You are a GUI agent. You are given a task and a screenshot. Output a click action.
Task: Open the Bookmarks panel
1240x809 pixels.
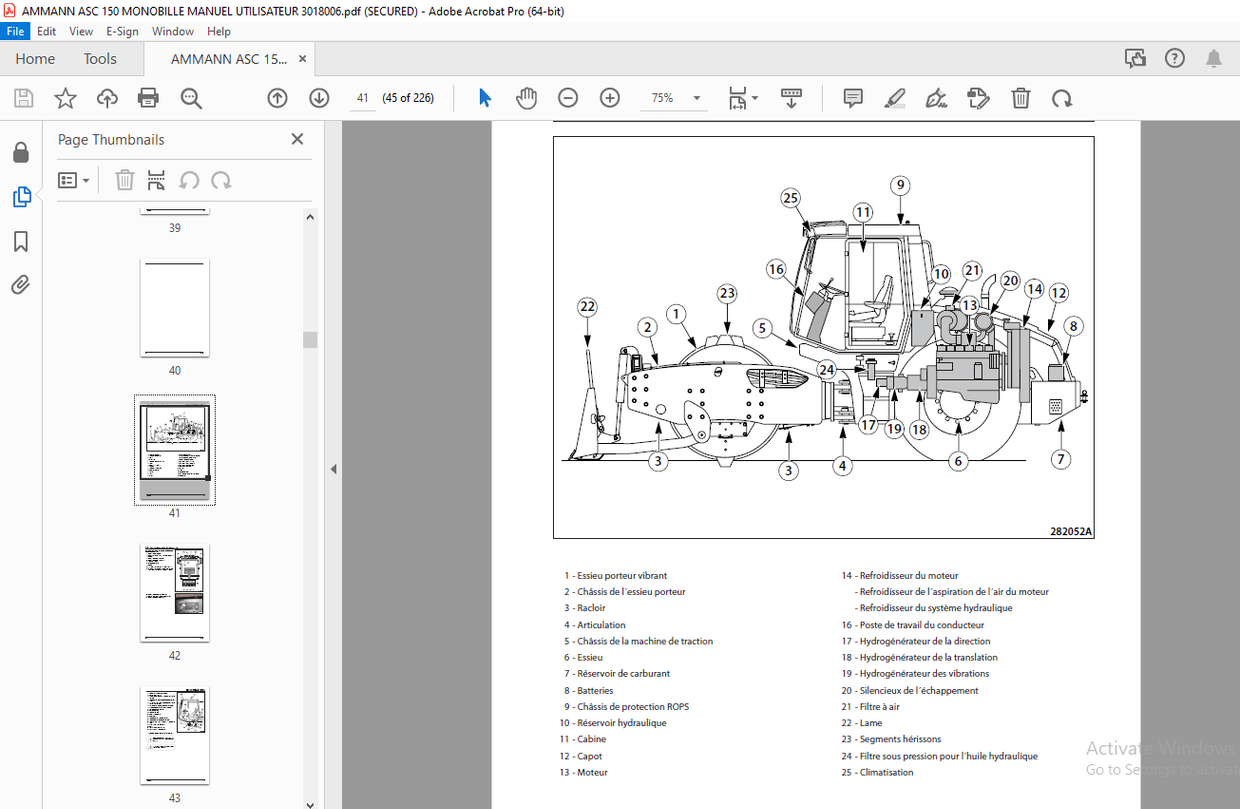coord(21,241)
